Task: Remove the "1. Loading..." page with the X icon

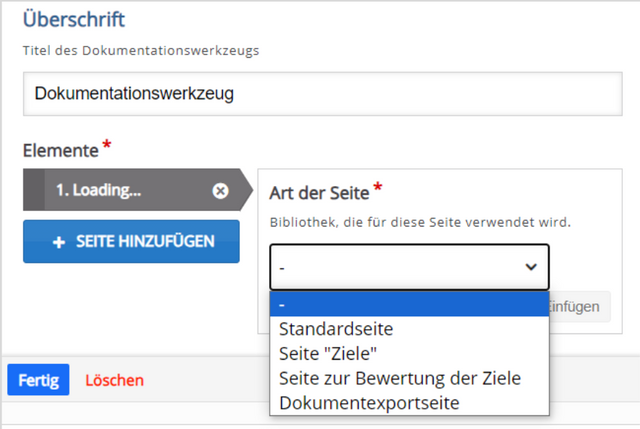Action: [x=220, y=191]
